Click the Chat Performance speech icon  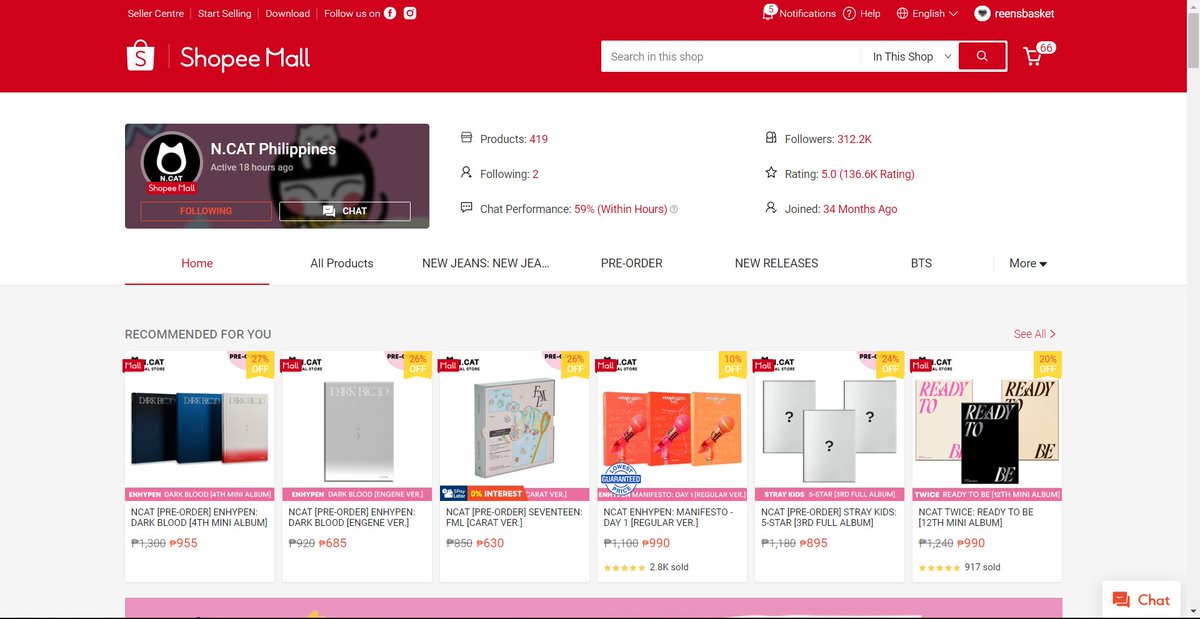466,208
